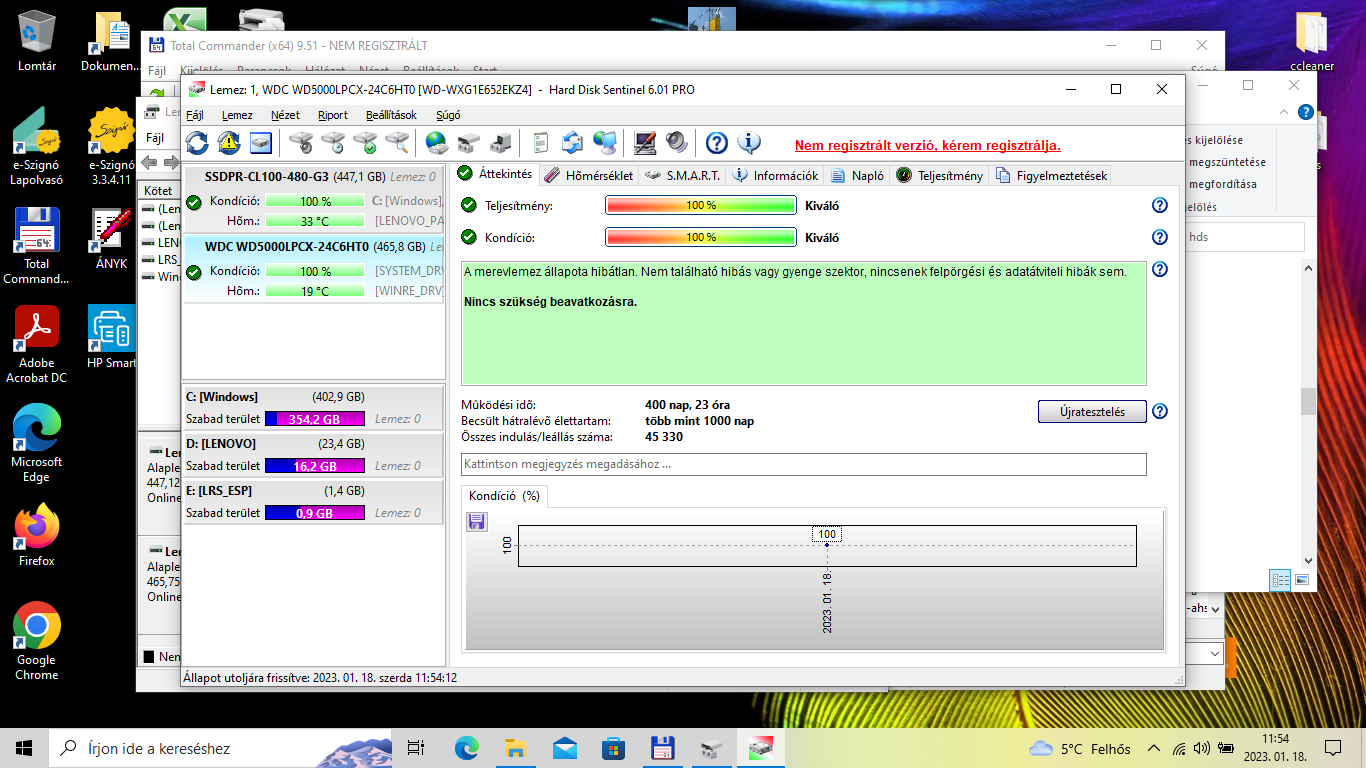The image size is (1366, 768).
Task: Click the disk with magnifier surface test icon
Action: click(x=397, y=143)
